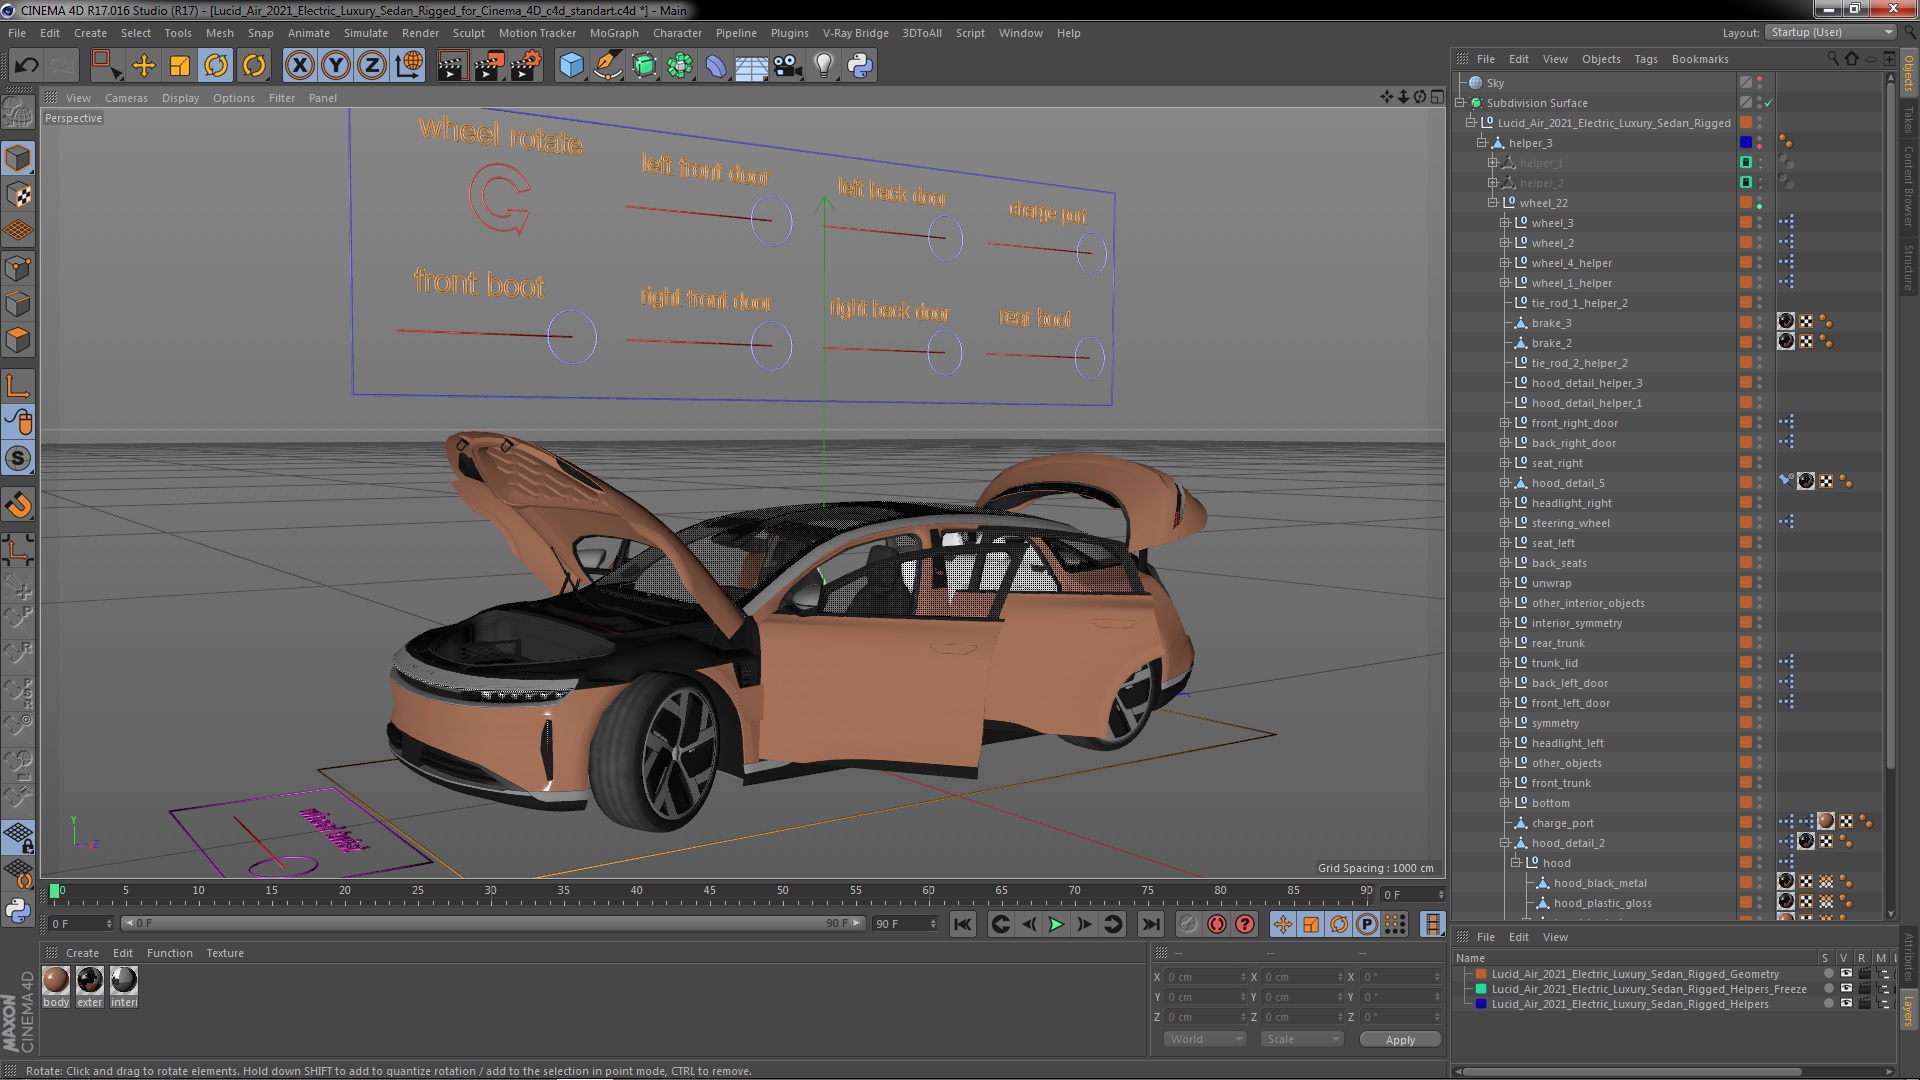Expand the front_right_door tree node
This screenshot has width=1920, height=1080.
click(1504, 423)
